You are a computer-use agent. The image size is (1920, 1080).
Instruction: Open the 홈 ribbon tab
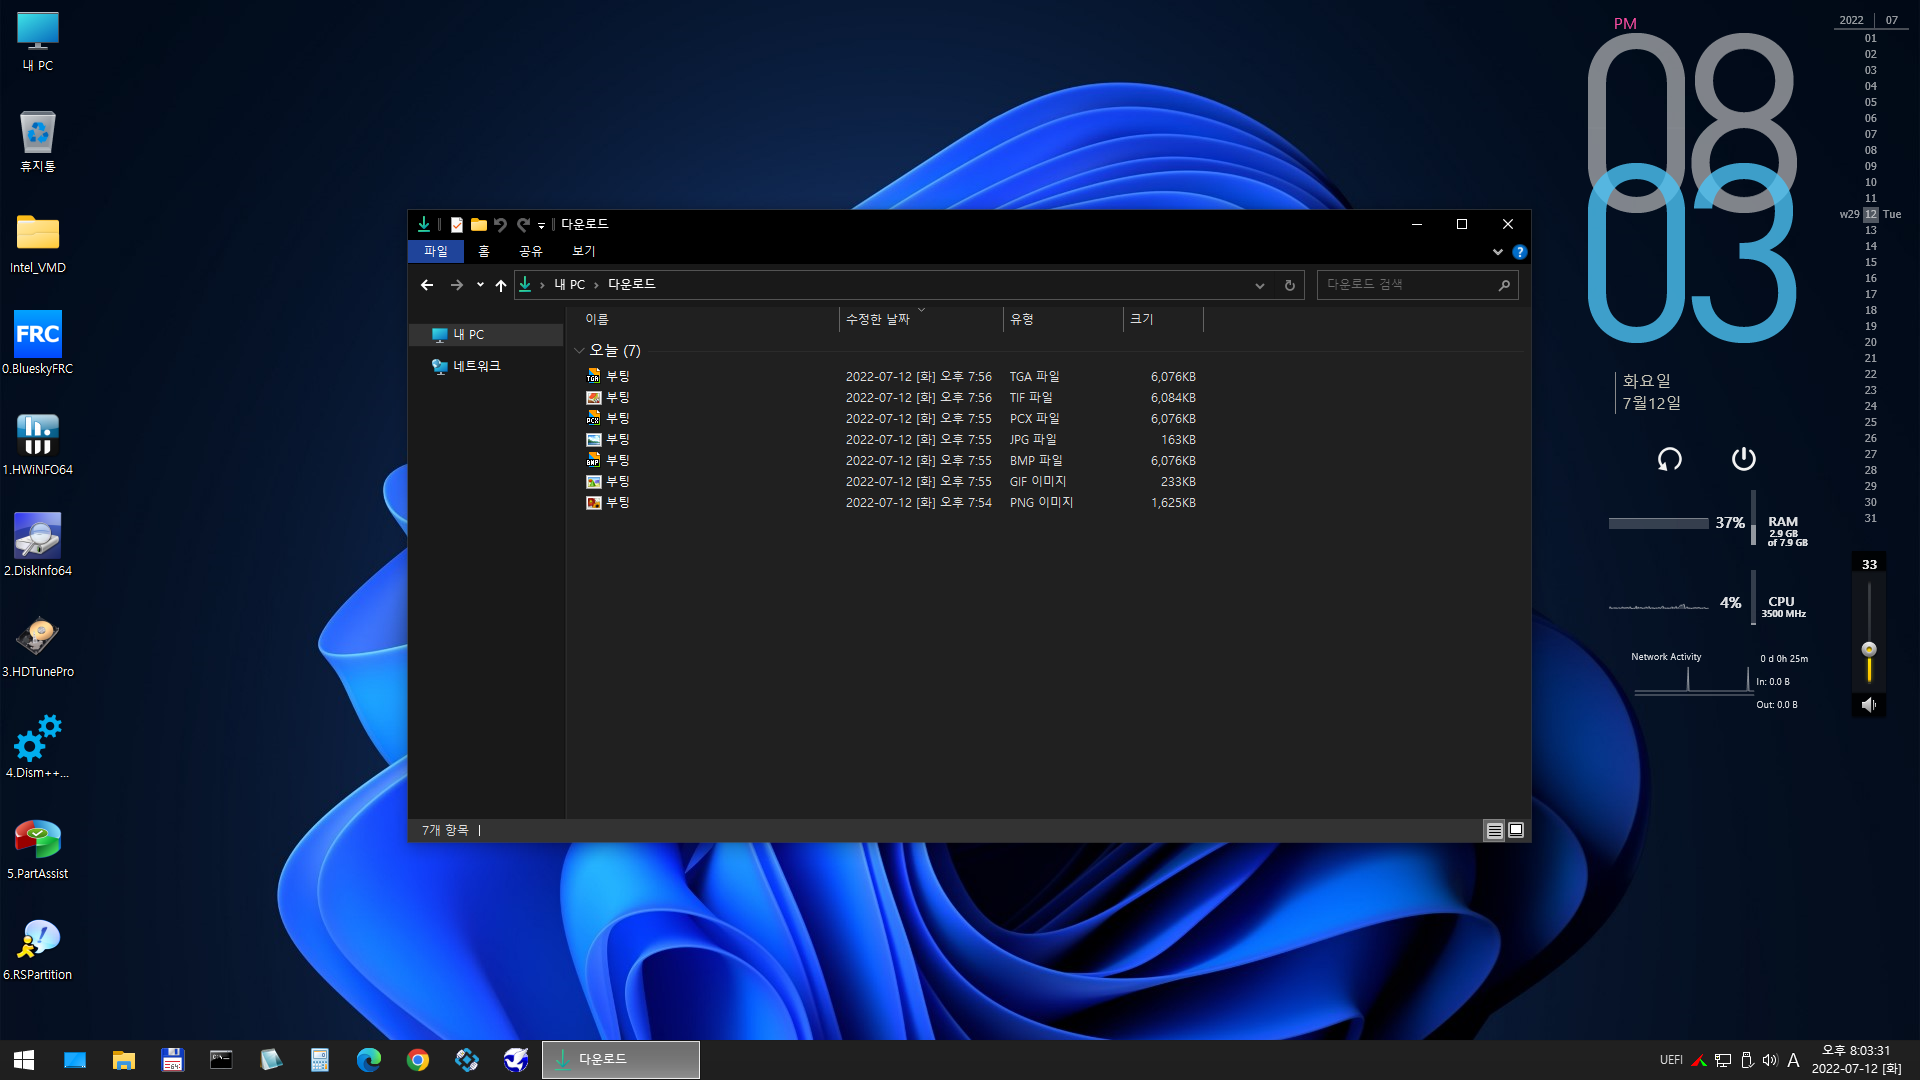484,252
